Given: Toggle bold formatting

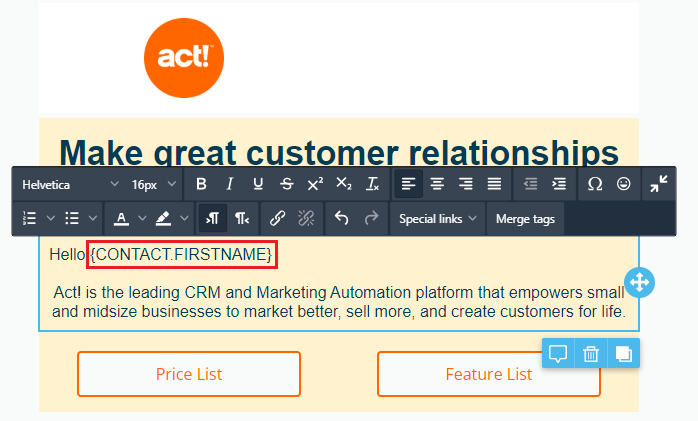Looking at the screenshot, I should [x=201, y=184].
